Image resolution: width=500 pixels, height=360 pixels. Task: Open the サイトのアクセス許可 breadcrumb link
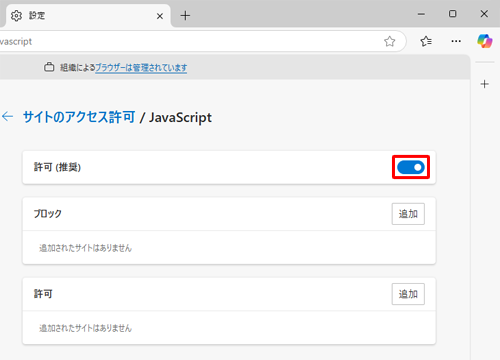click(x=79, y=117)
